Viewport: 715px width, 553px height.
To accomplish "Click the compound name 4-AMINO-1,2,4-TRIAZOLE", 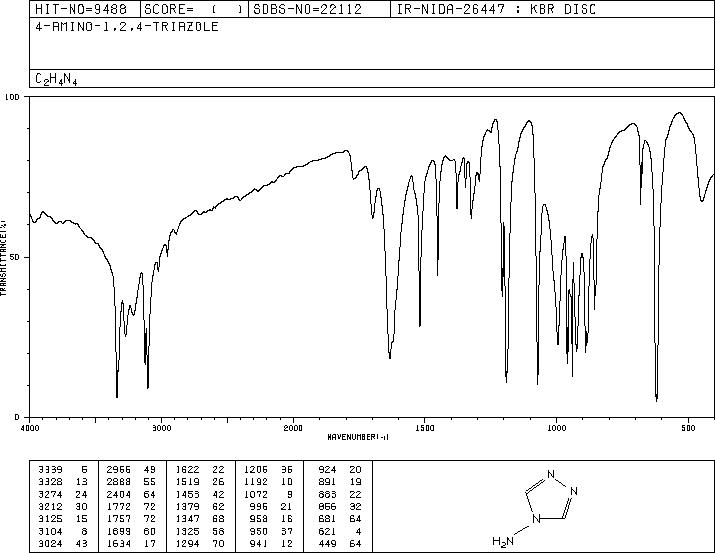I will click(127, 27).
